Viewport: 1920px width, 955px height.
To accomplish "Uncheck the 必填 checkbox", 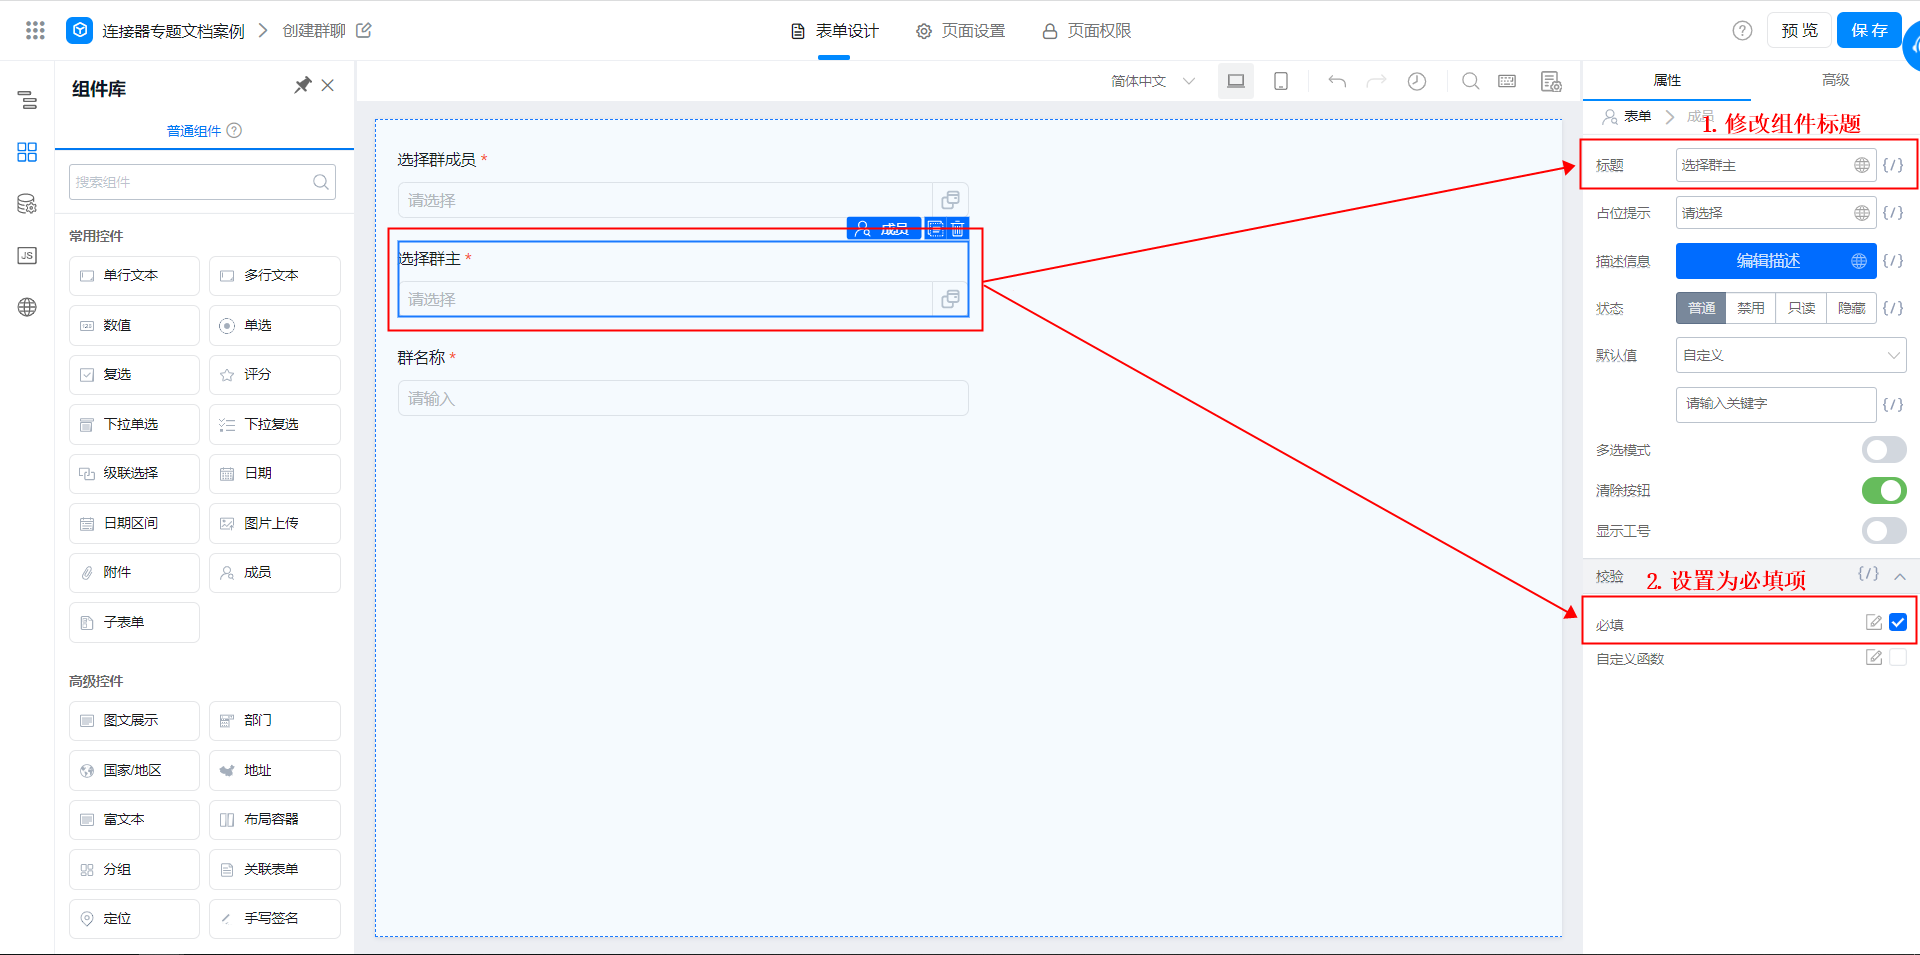I will (x=1898, y=622).
